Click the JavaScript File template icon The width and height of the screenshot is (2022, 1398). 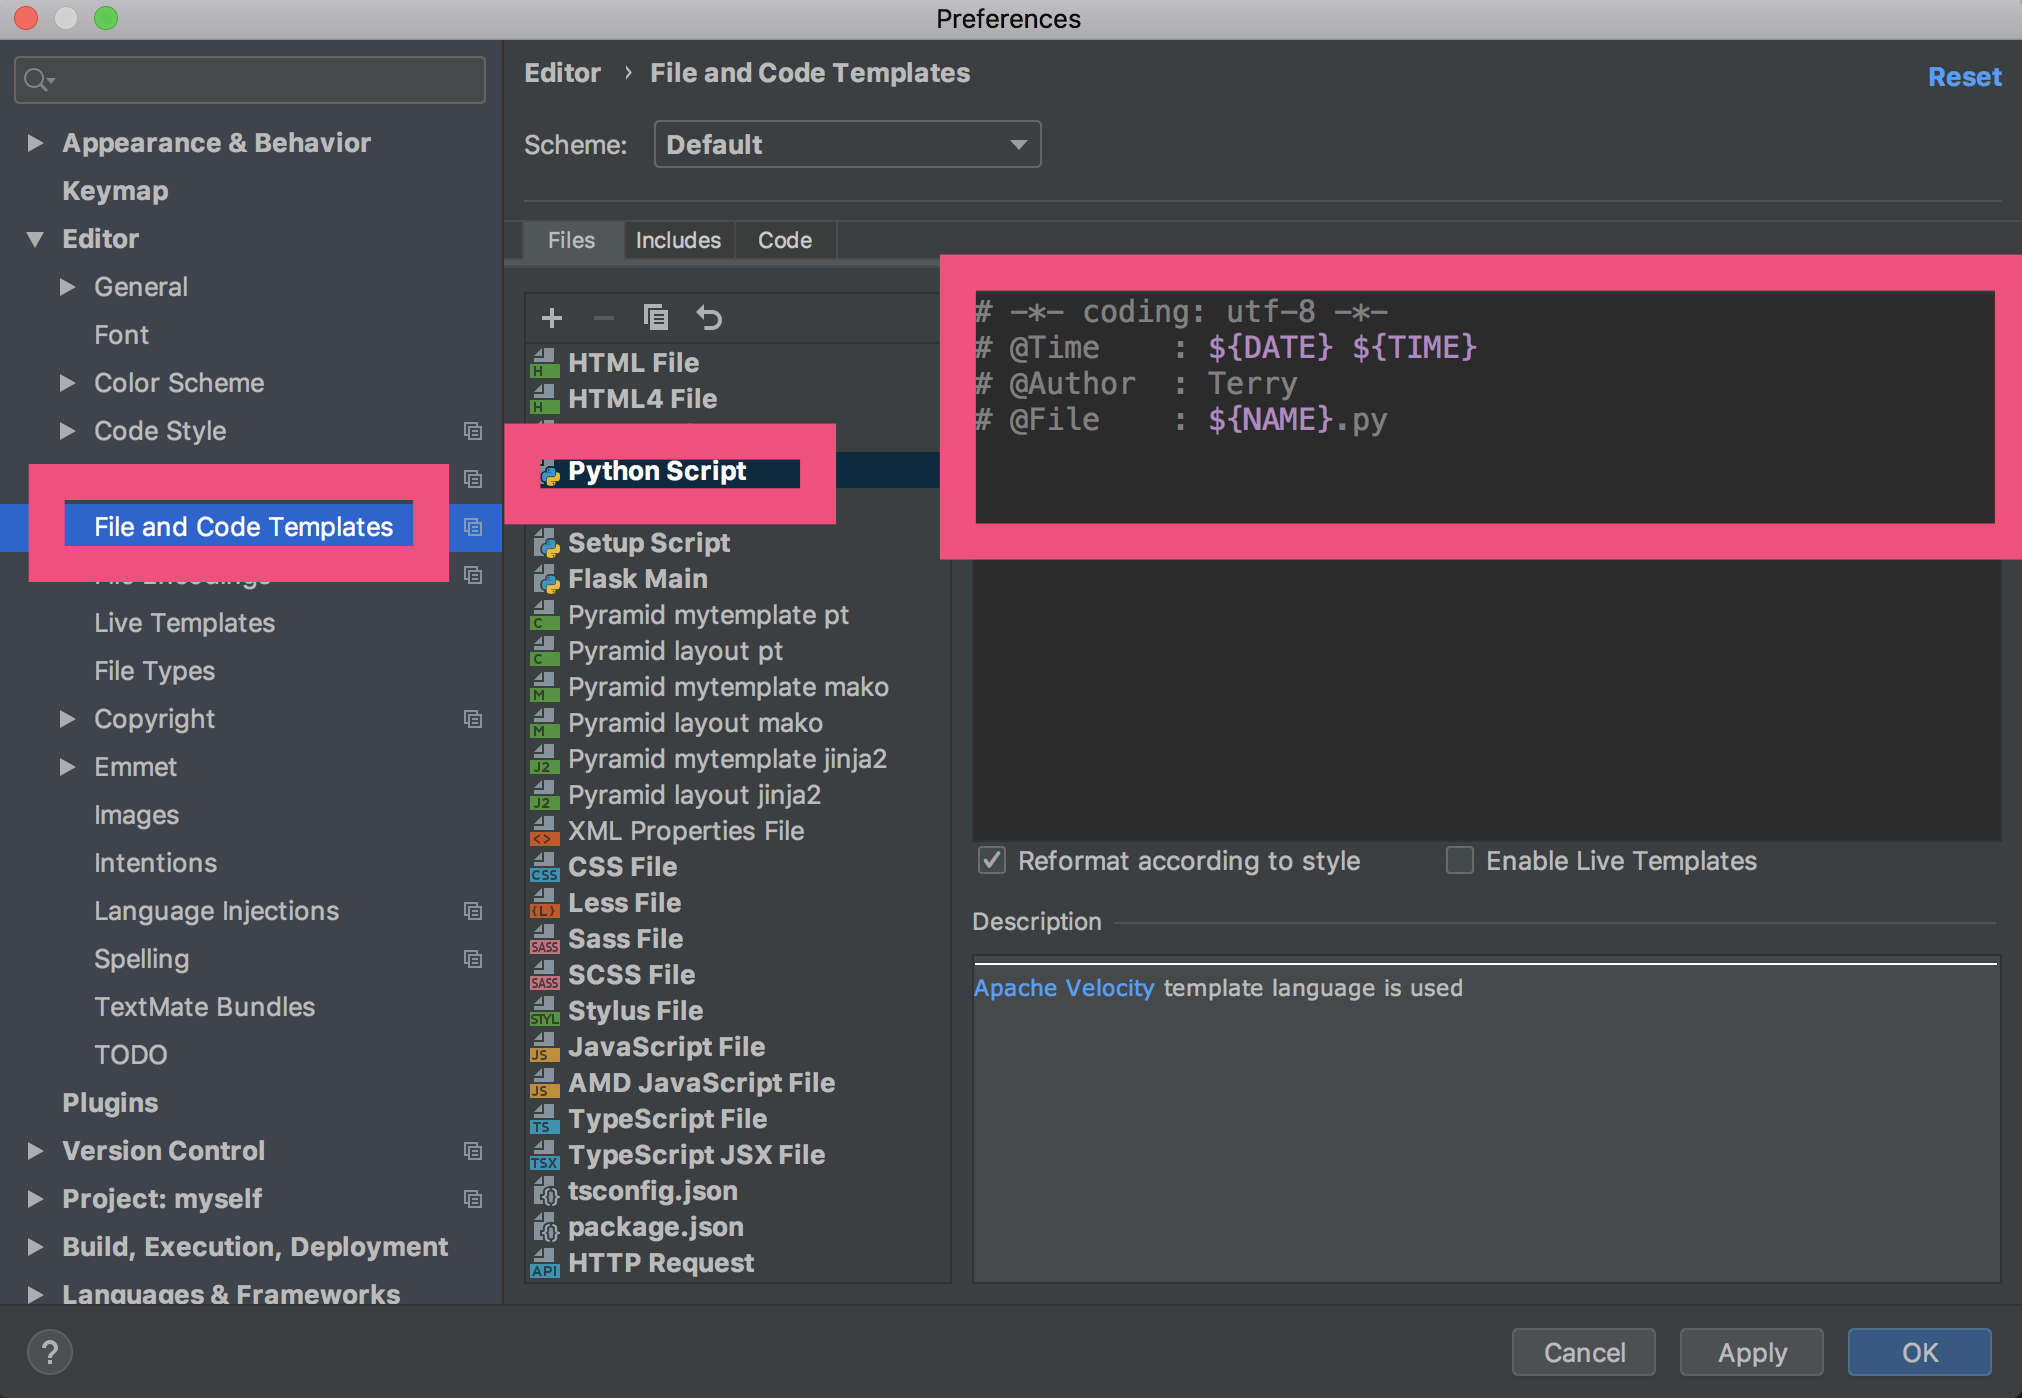pos(544,1047)
